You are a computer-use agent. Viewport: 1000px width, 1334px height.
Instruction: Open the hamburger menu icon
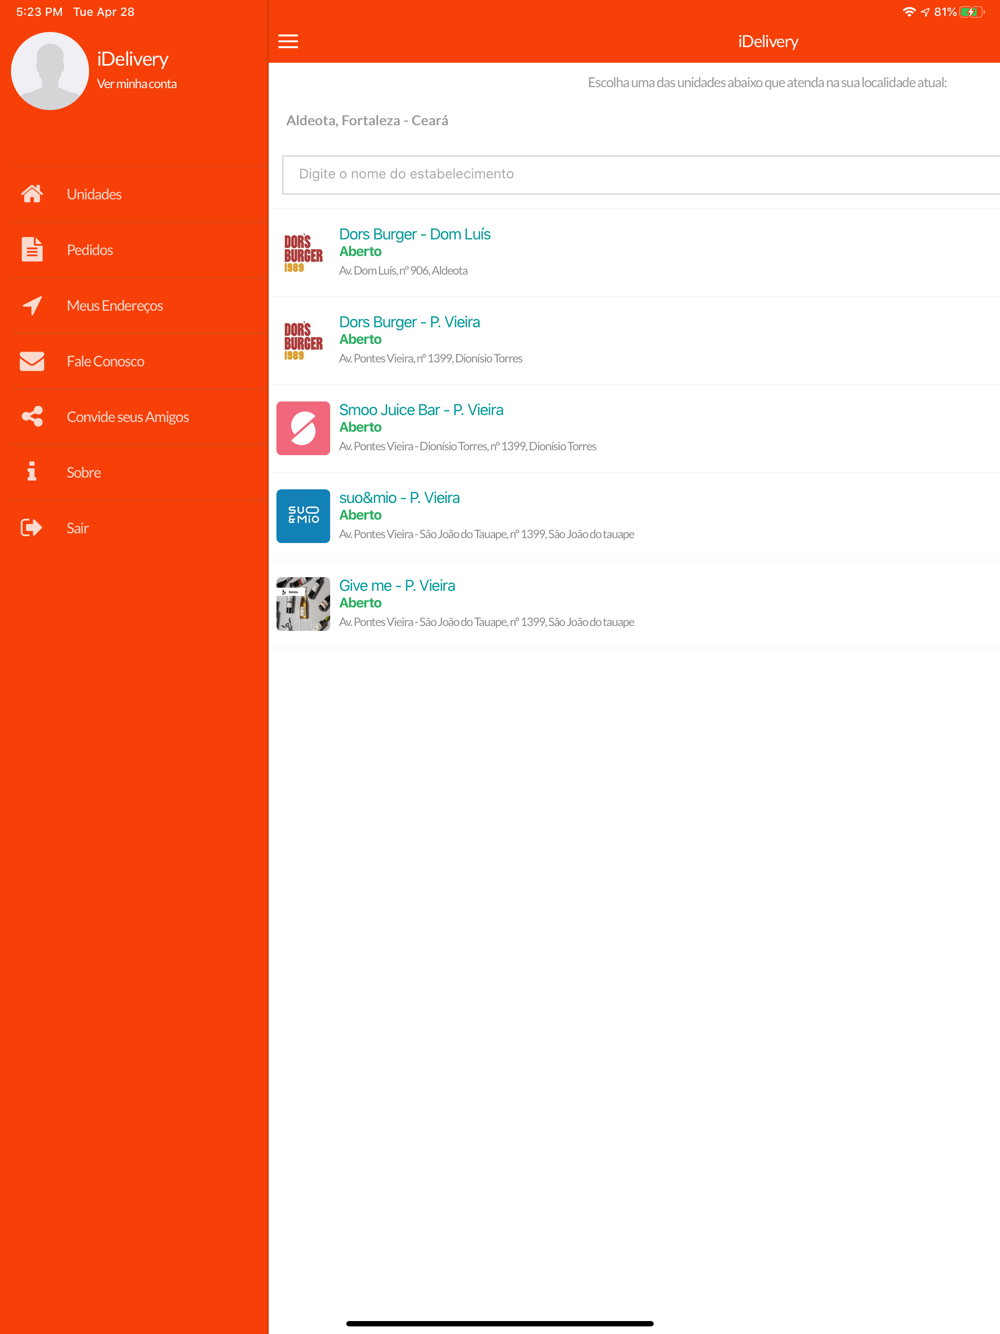288,41
